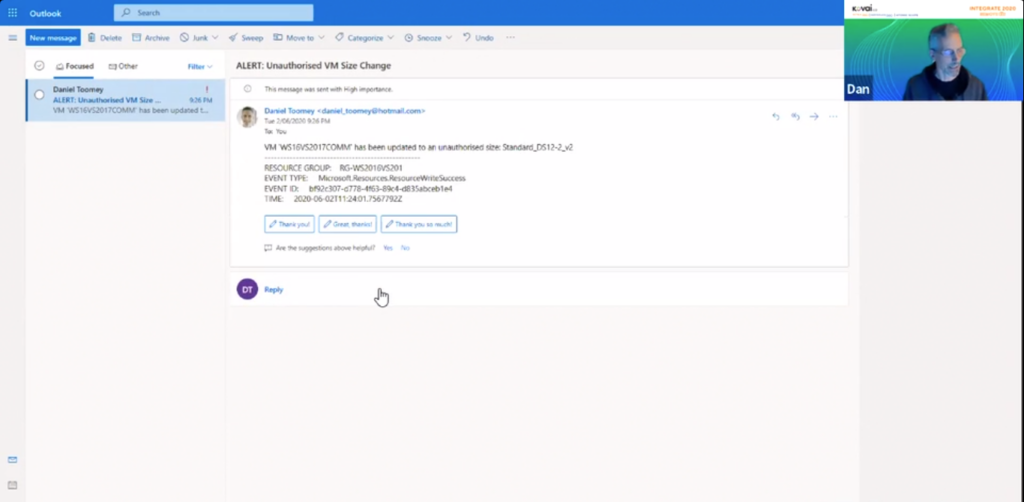Tick the selection circle on Daniel Toomey email

39,95
